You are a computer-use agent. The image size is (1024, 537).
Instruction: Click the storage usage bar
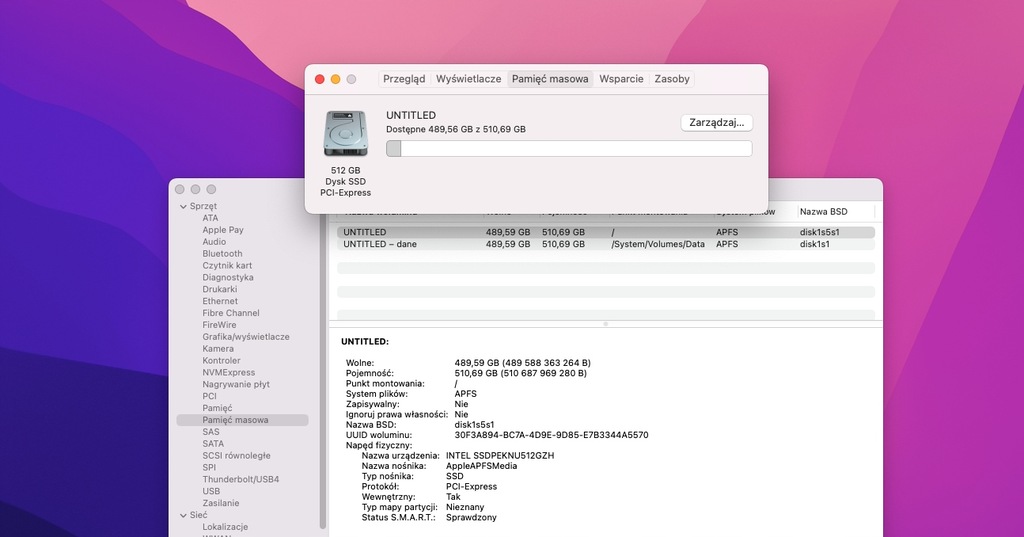pyautogui.click(x=569, y=148)
